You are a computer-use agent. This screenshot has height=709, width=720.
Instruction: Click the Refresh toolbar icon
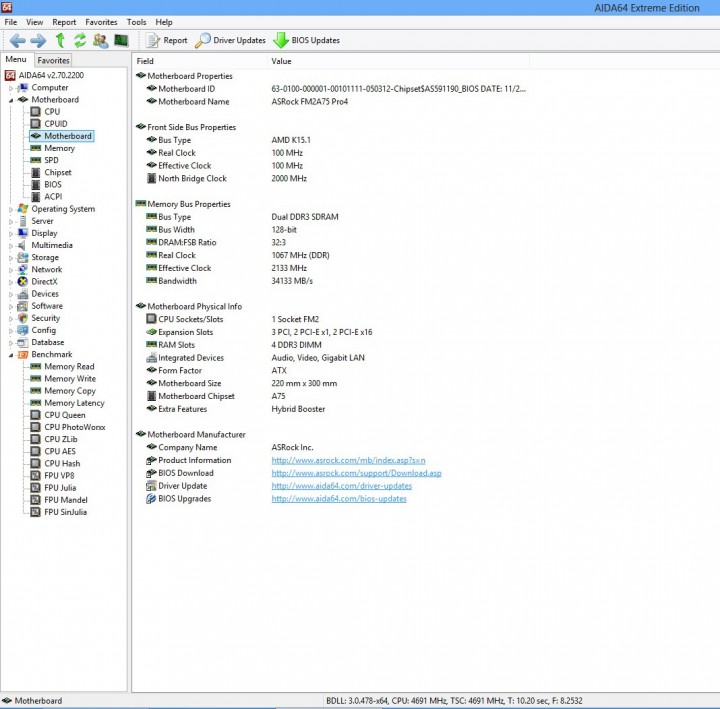[x=80, y=40]
